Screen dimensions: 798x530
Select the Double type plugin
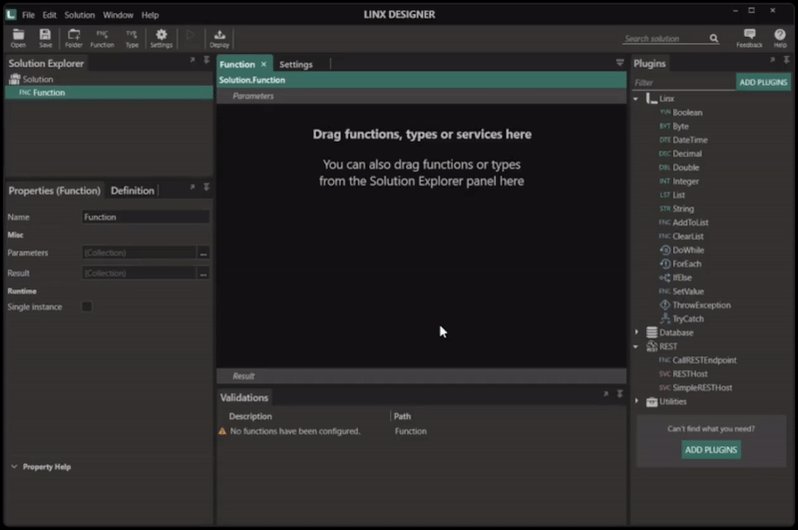click(679, 168)
